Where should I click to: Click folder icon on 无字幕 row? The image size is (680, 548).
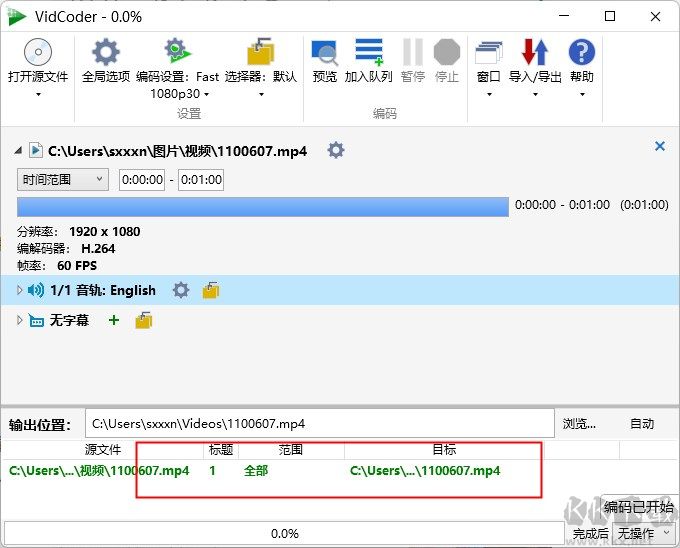coord(144,320)
